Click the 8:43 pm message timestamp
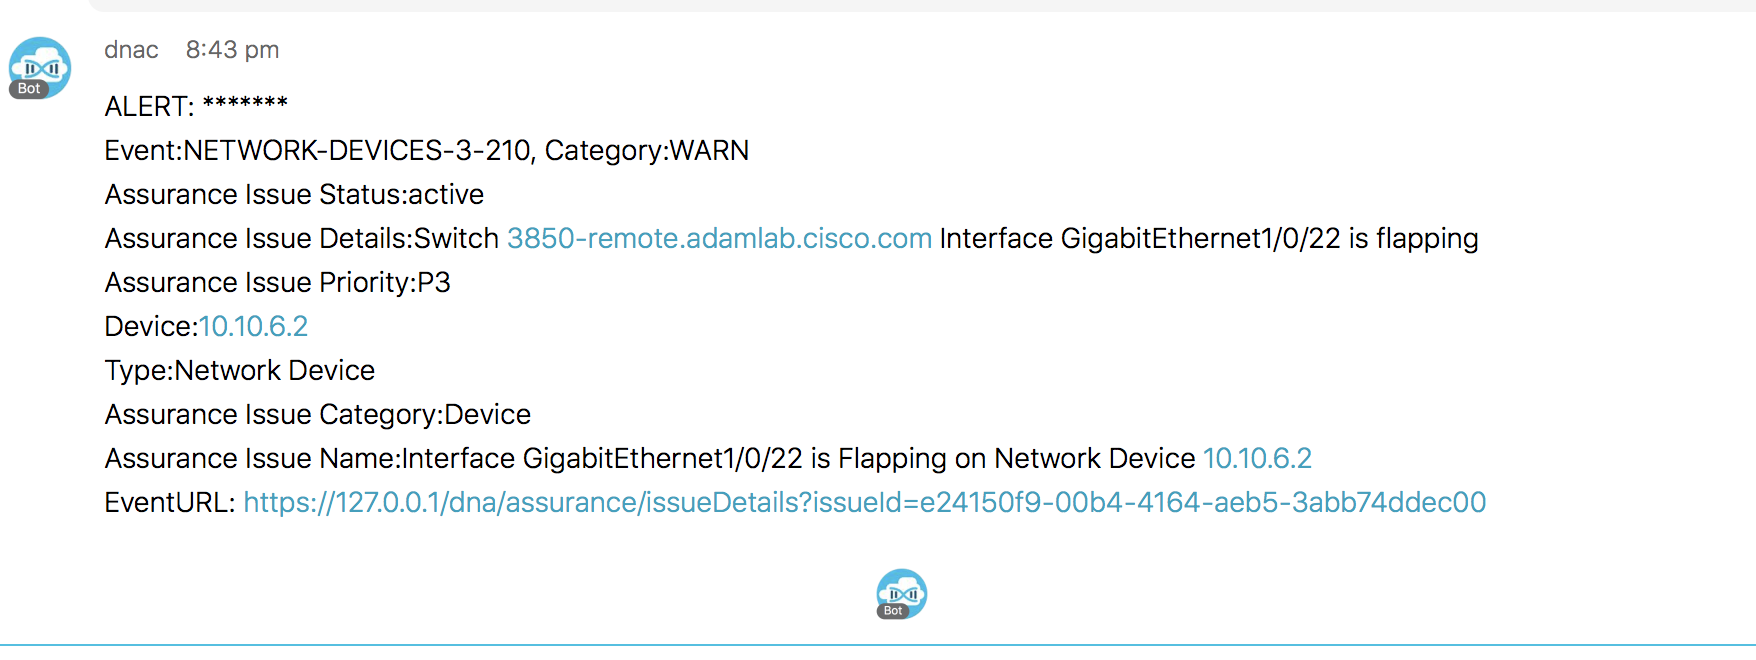 point(232,50)
